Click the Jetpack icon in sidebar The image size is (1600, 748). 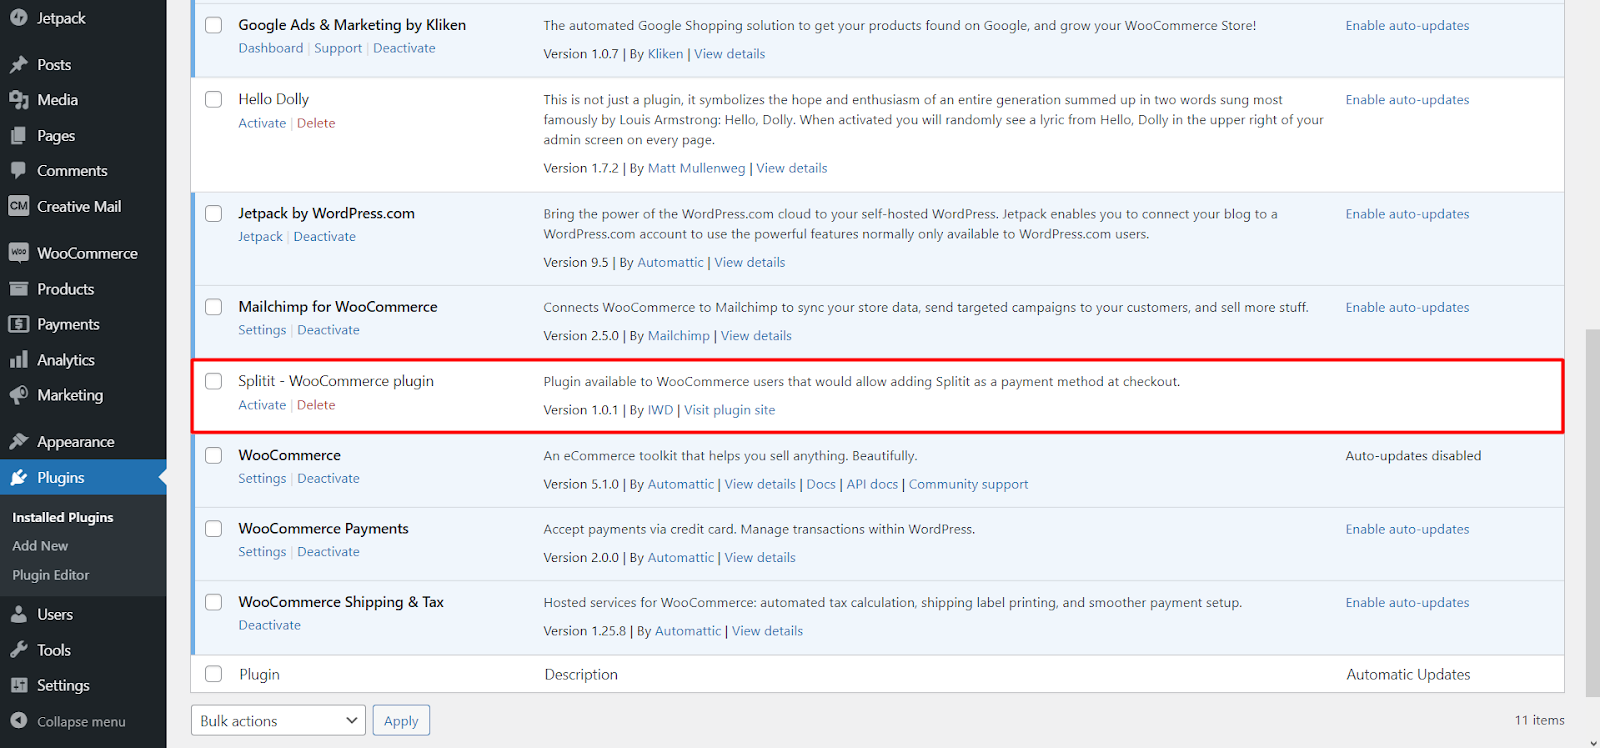point(18,18)
